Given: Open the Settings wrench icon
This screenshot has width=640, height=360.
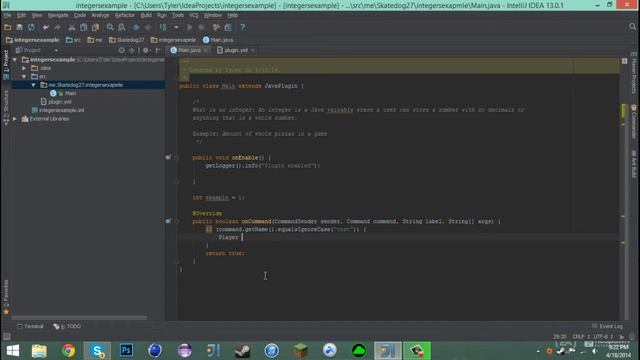Looking at the screenshot, I should pos(216,27).
